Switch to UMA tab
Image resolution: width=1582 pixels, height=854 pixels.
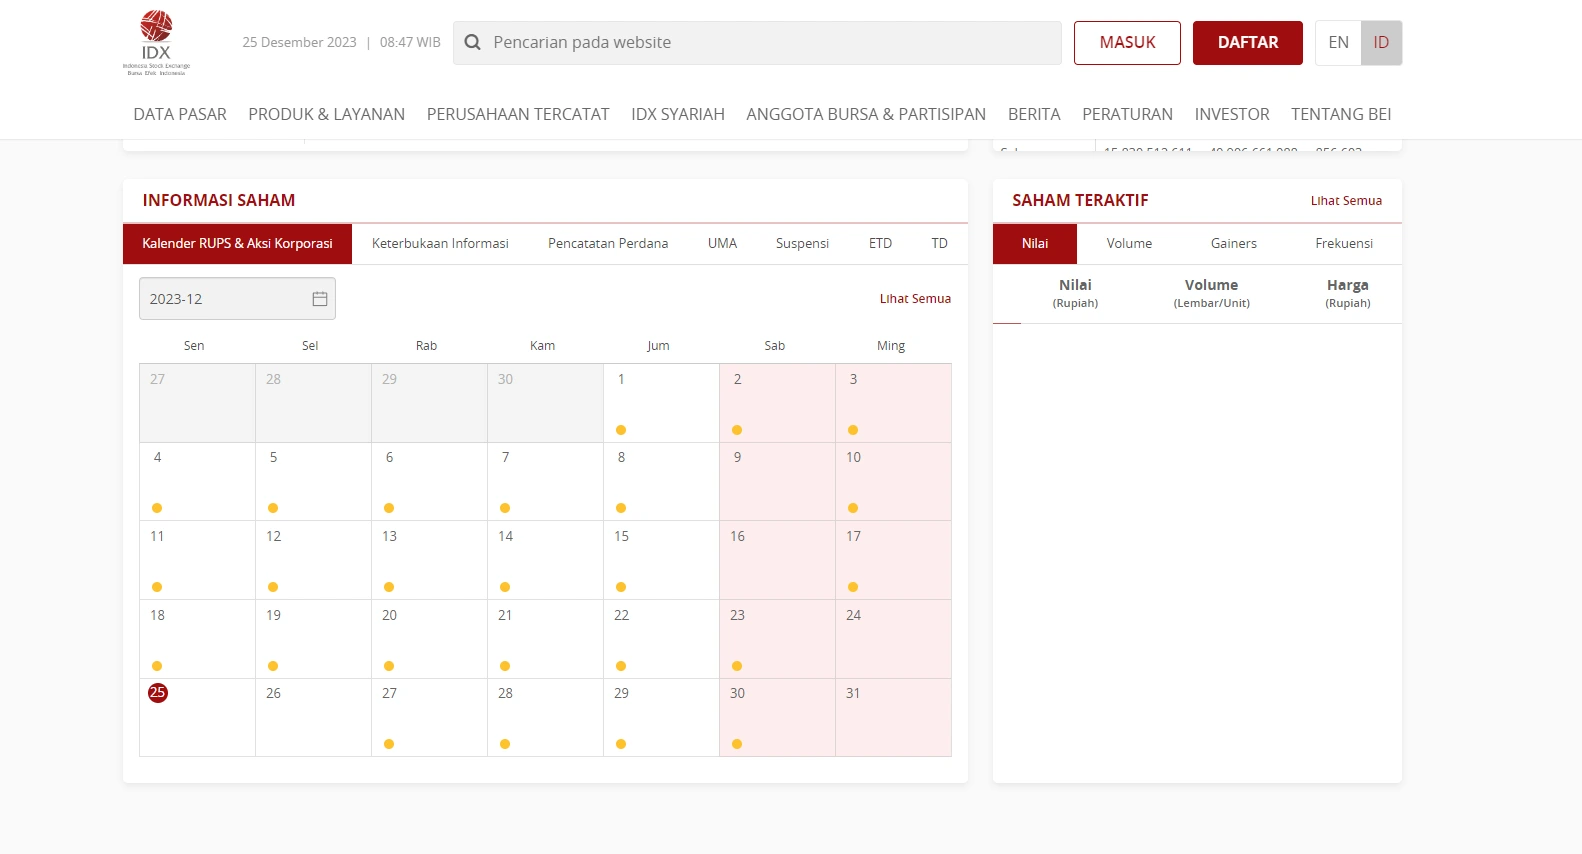tap(722, 244)
